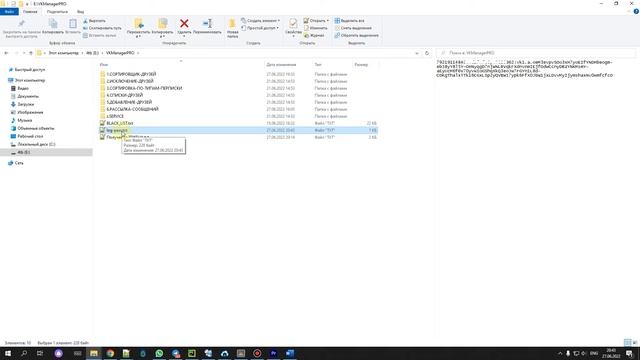Open Pictures (Изображения) in sidebar

coord(30,112)
